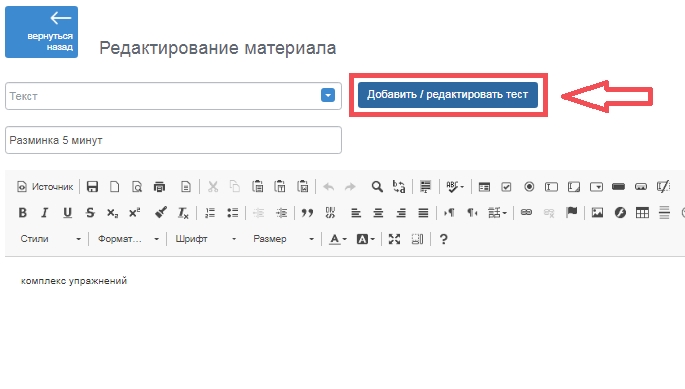Click the Remove format icon
The height and width of the screenshot is (389, 685).
point(183,213)
